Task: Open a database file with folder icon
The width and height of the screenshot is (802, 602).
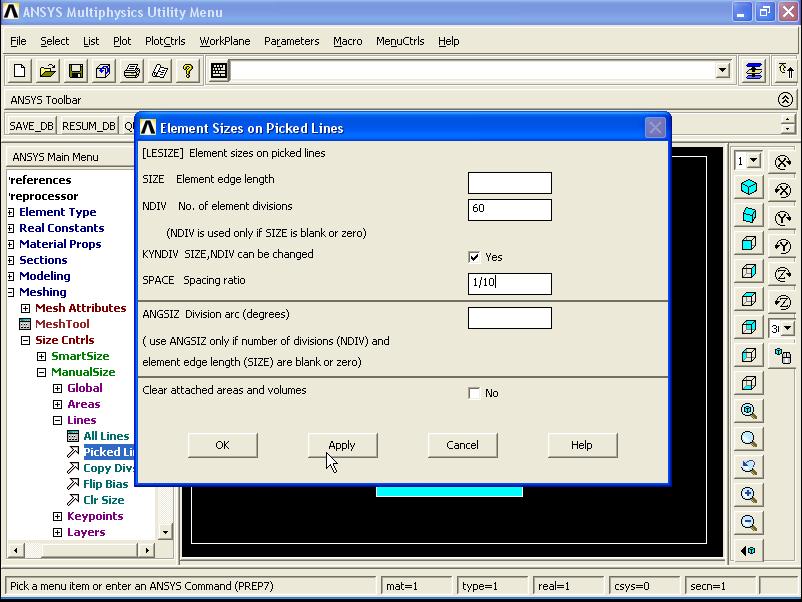Action: coord(48,71)
